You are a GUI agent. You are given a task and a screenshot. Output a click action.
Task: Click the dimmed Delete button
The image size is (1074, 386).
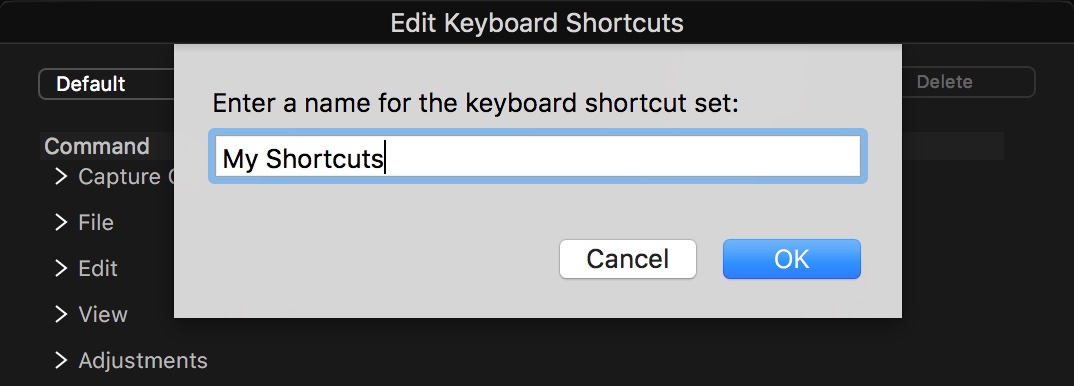(966, 82)
